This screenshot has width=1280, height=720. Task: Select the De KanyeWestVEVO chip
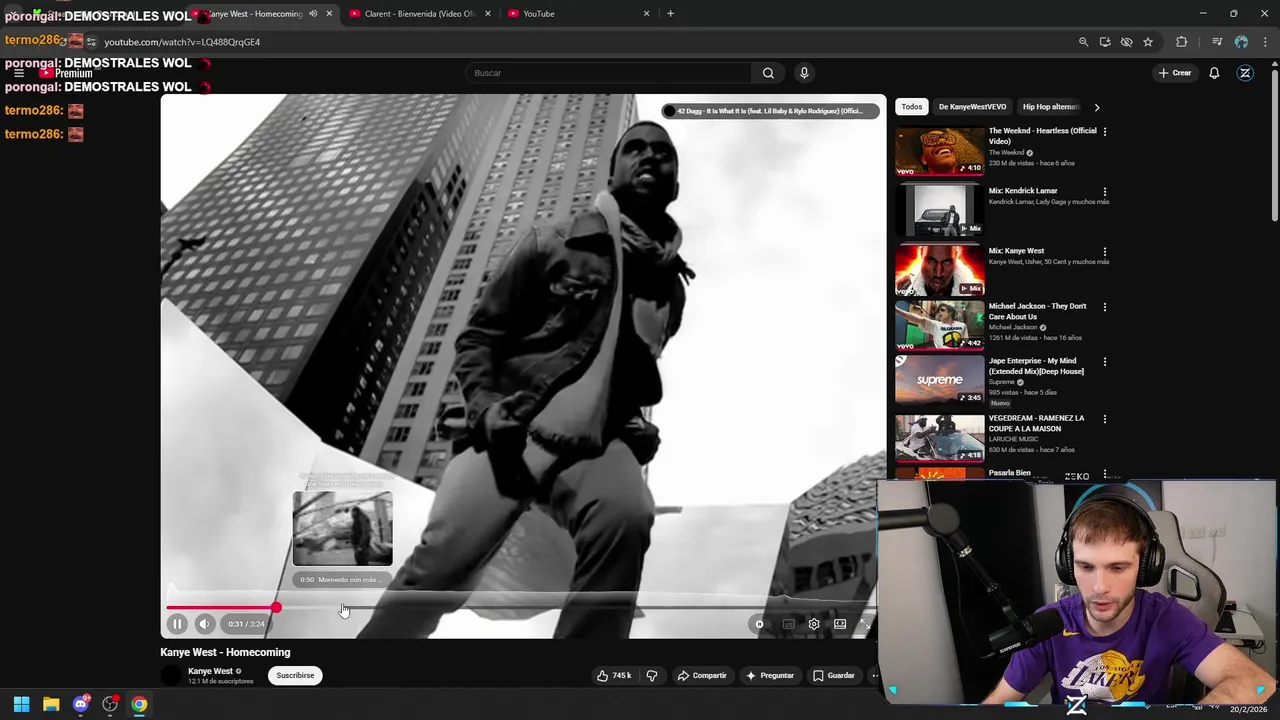(972, 107)
